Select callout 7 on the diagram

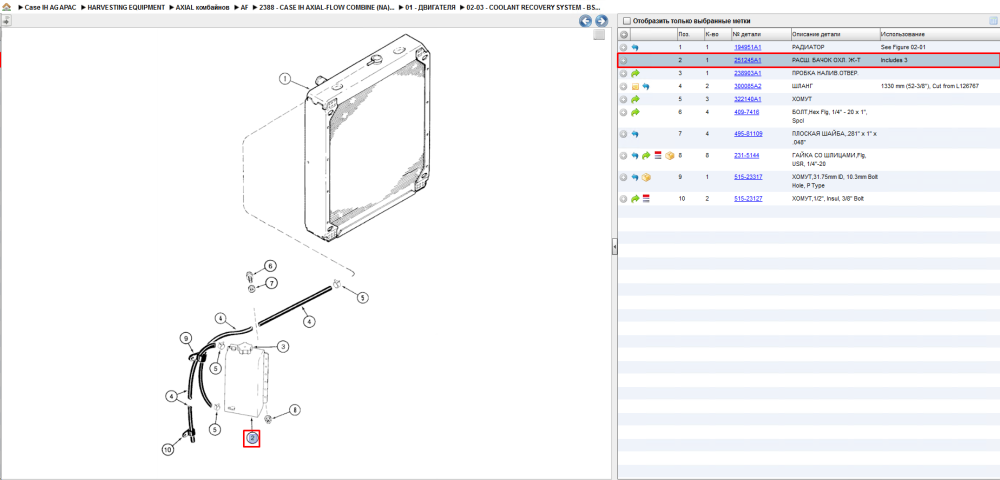[x=271, y=283]
